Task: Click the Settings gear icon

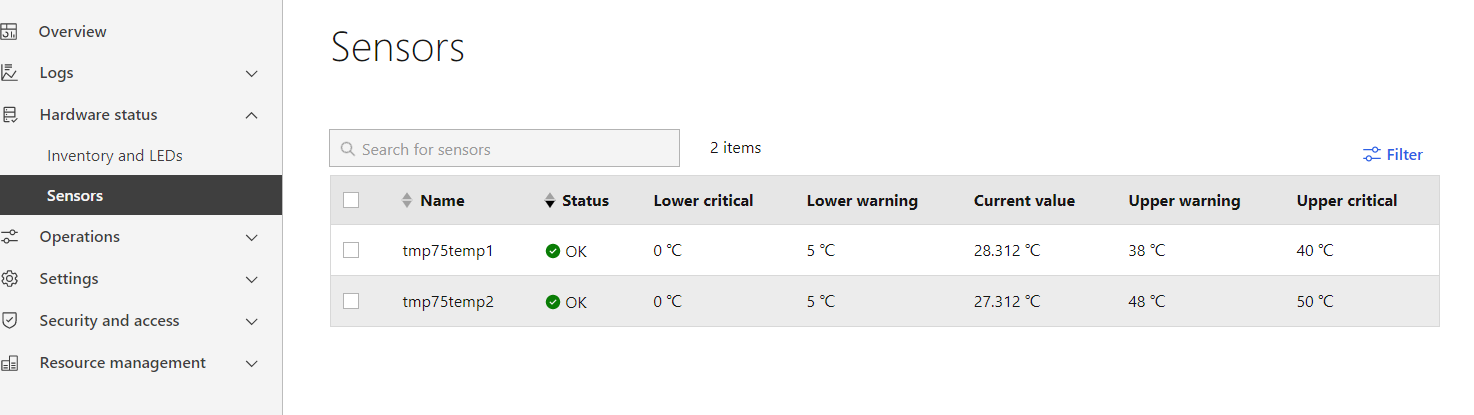Action: click(x=9, y=279)
